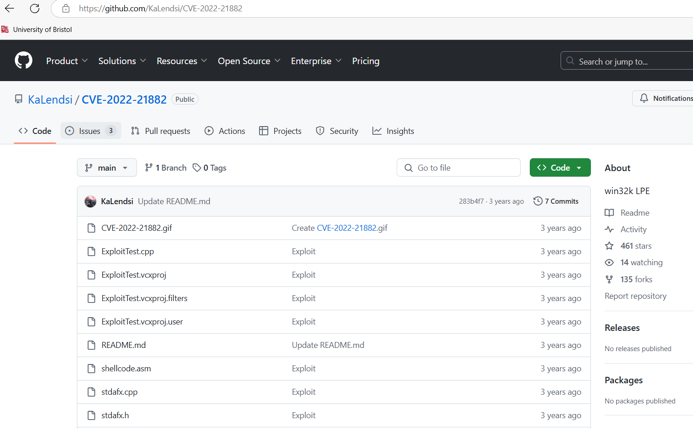The height and width of the screenshot is (429, 693).
Task: Switch to the Issues tab
Action: coord(91,131)
